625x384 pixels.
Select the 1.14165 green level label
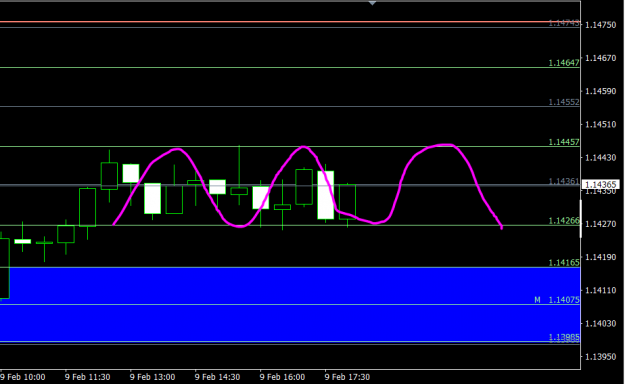point(564,262)
